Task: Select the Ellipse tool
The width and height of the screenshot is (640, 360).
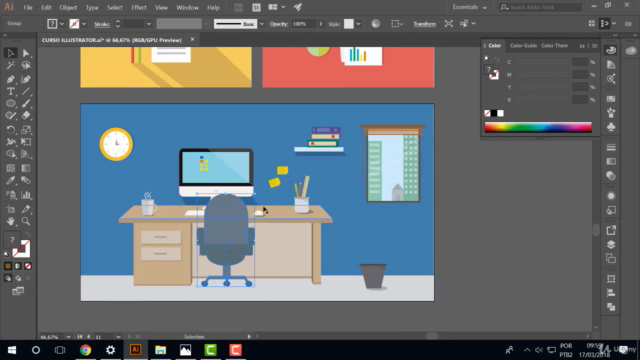Action: pos(11,104)
